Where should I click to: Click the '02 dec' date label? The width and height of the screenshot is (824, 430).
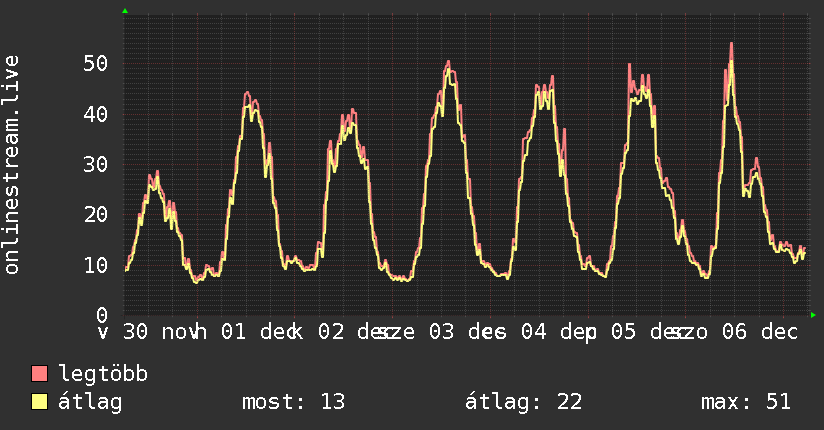[x=351, y=332]
